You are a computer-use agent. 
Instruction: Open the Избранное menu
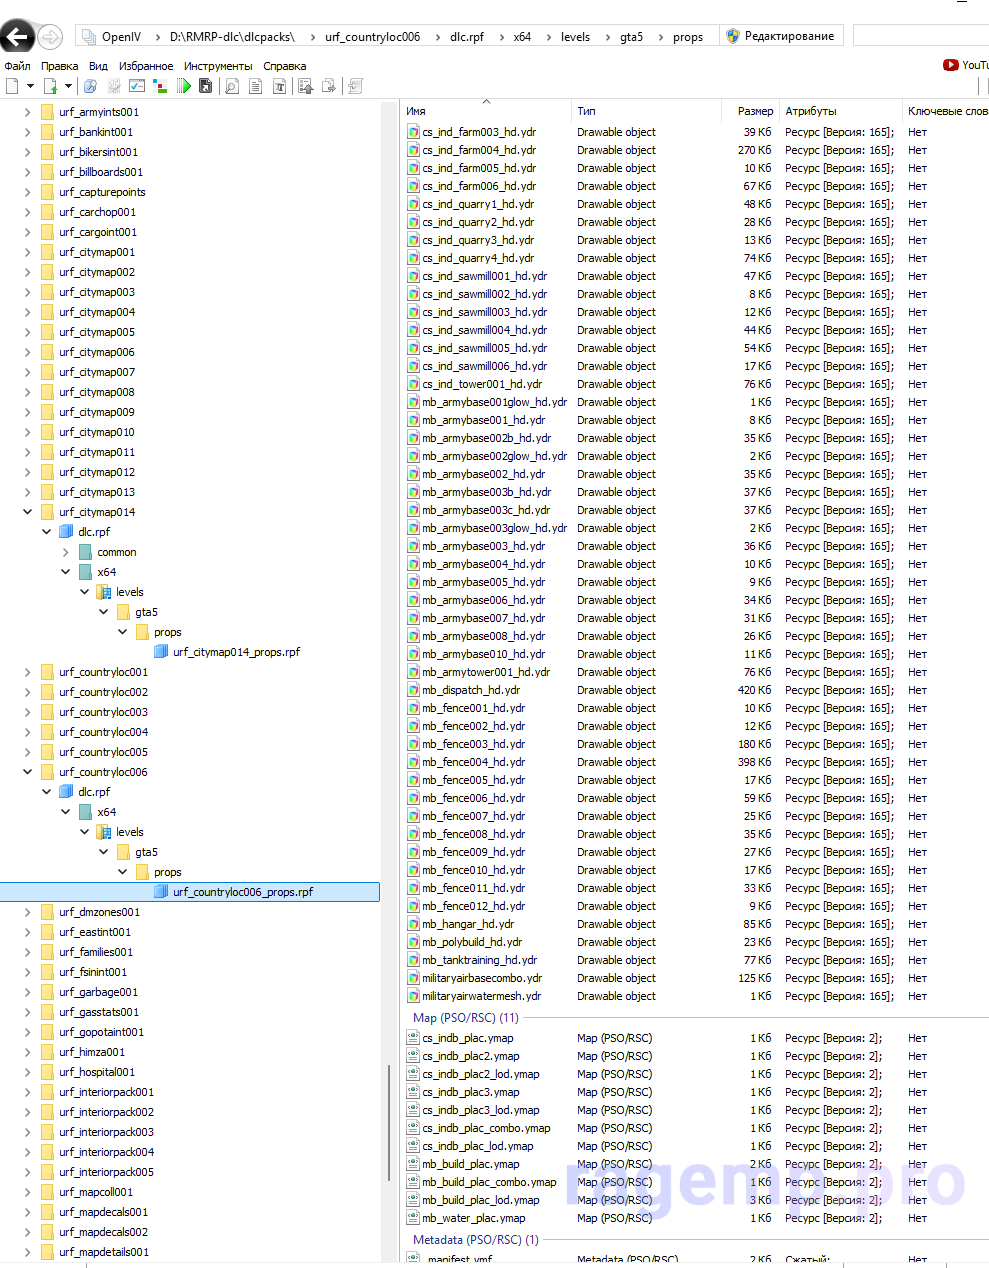pyautogui.click(x=146, y=66)
